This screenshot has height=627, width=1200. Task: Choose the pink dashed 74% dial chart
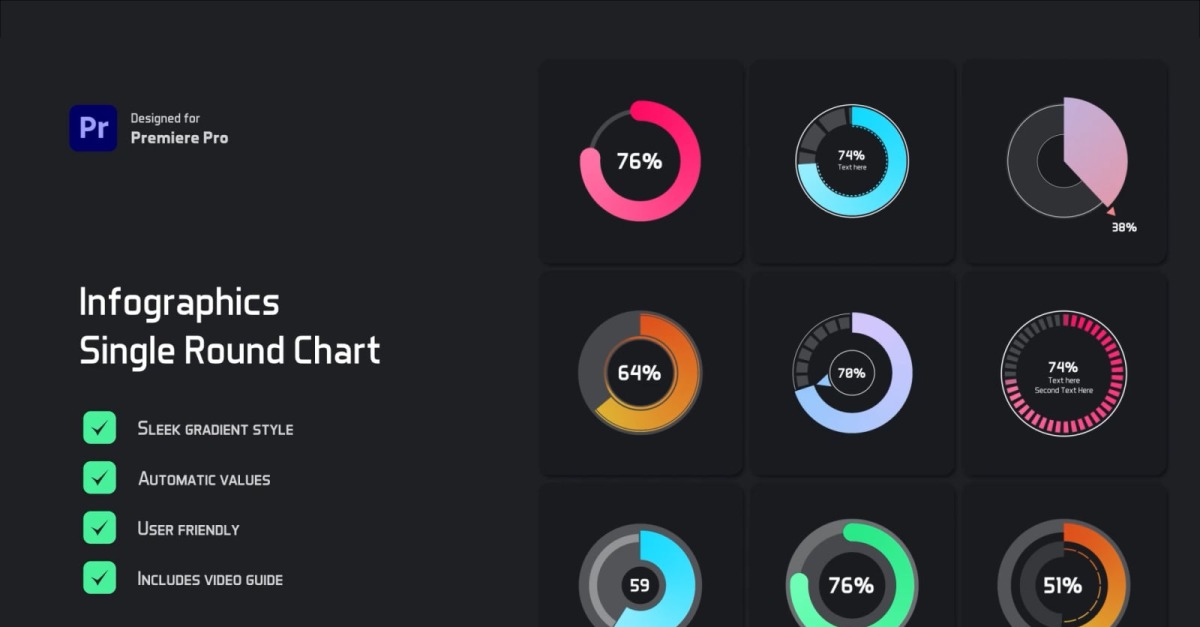point(1063,374)
